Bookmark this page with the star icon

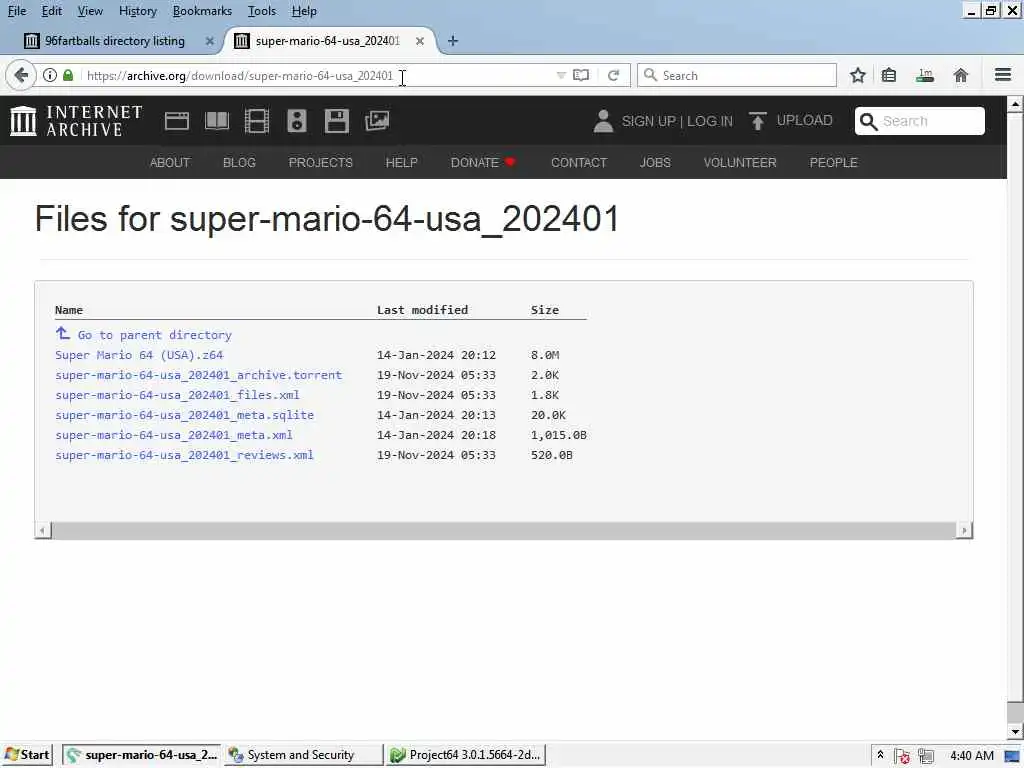tap(857, 76)
